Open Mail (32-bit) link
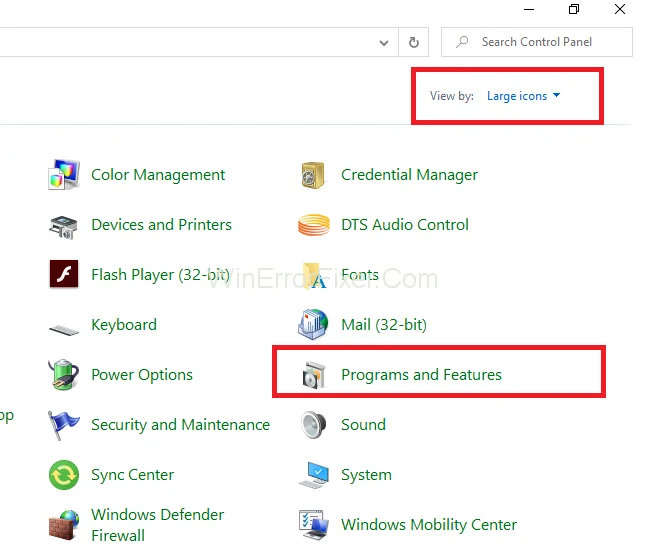This screenshot has width=645, height=556. click(384, 325)
